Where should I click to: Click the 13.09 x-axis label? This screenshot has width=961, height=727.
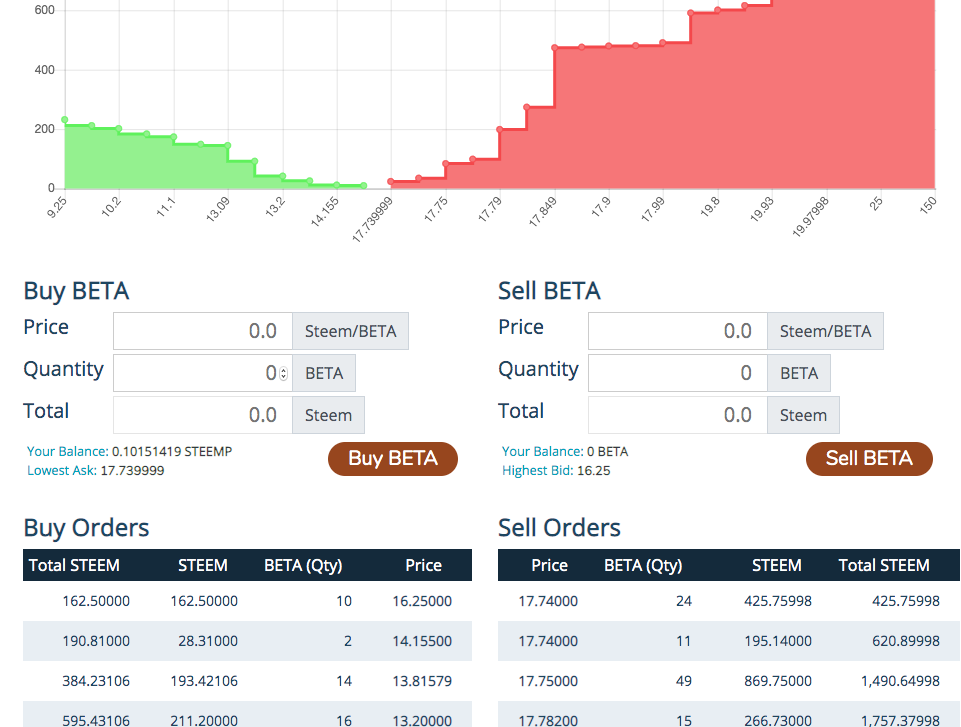pos(218,210)
